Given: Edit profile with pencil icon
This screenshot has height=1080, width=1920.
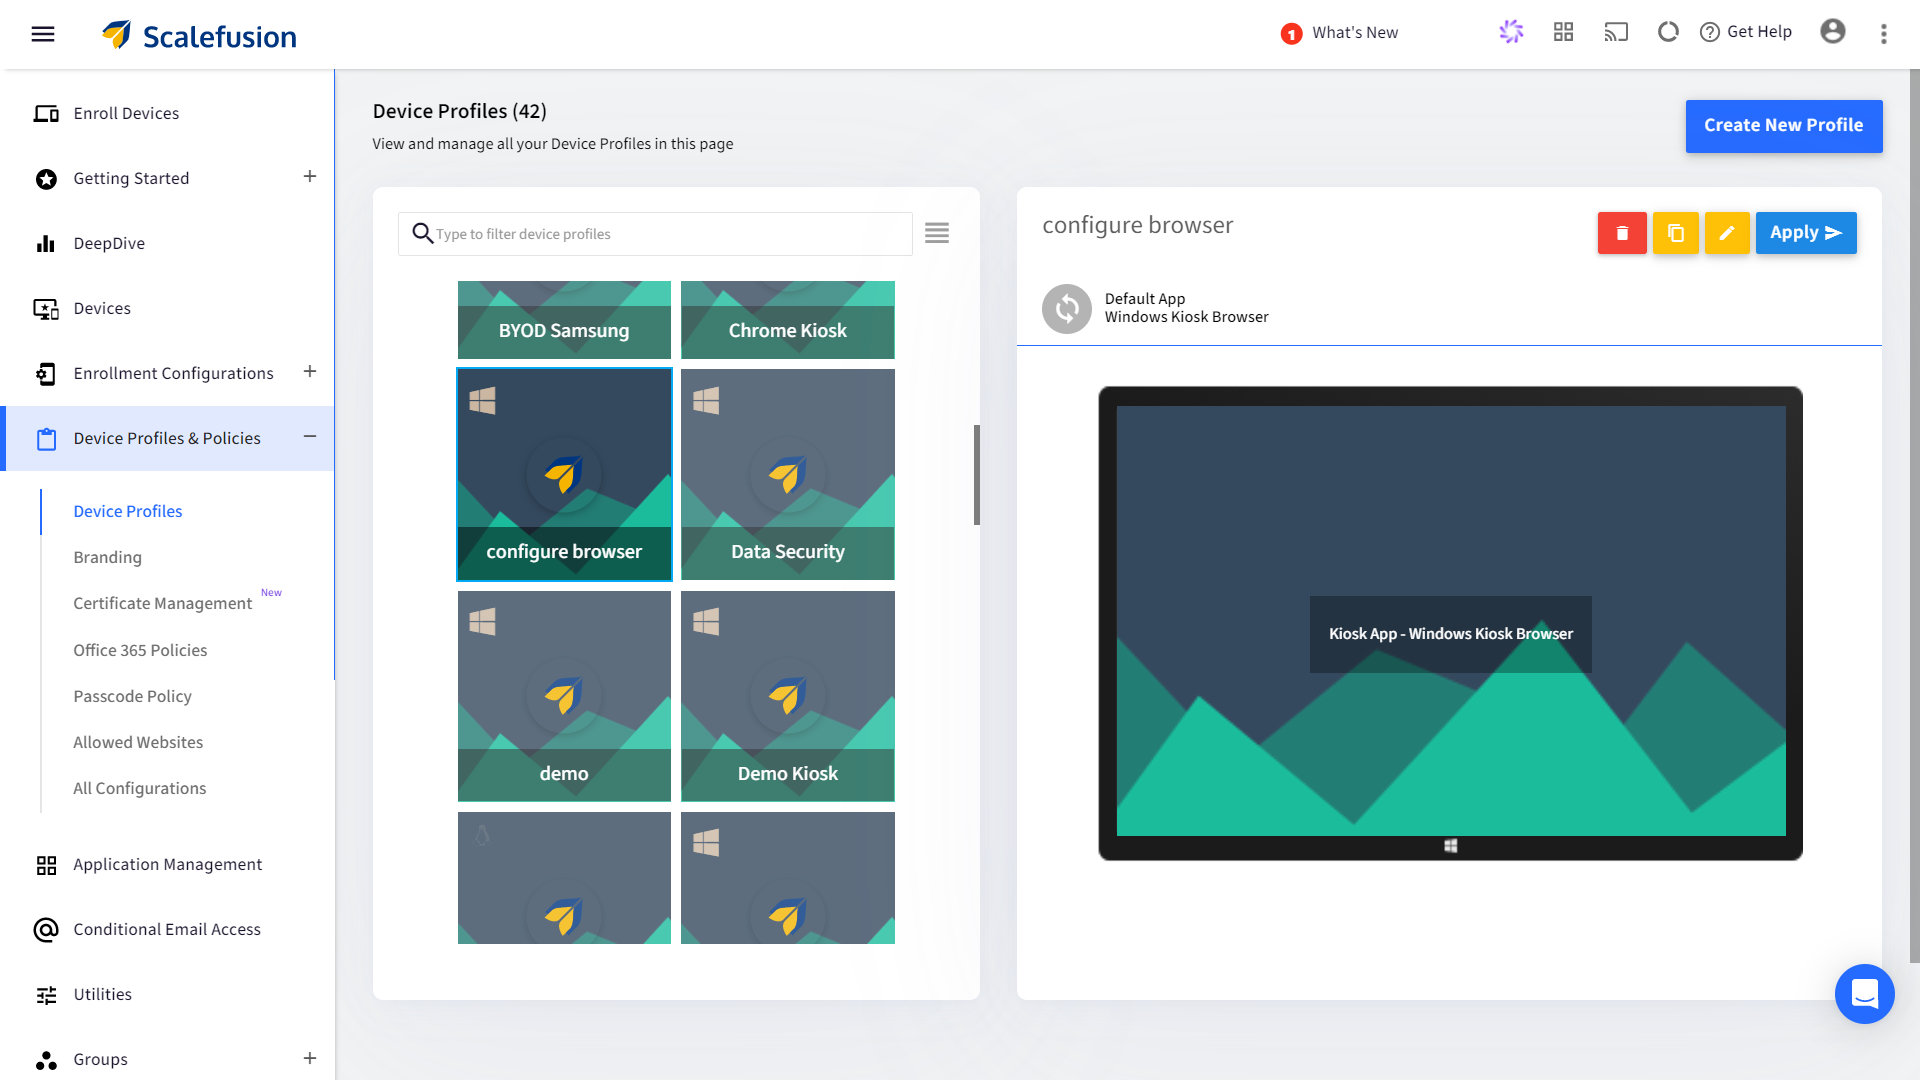Looking at the screenshot, I should click(1727, 233).
